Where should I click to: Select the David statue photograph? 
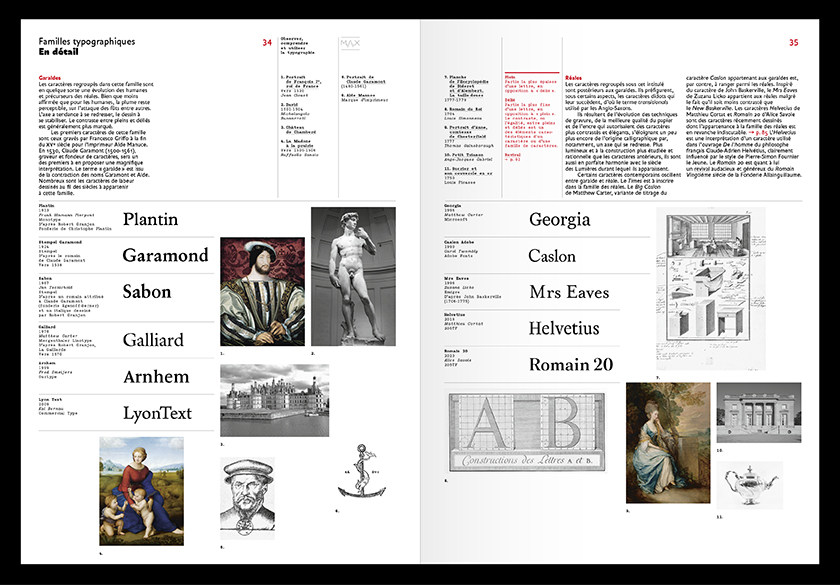[x=353, y=276]
